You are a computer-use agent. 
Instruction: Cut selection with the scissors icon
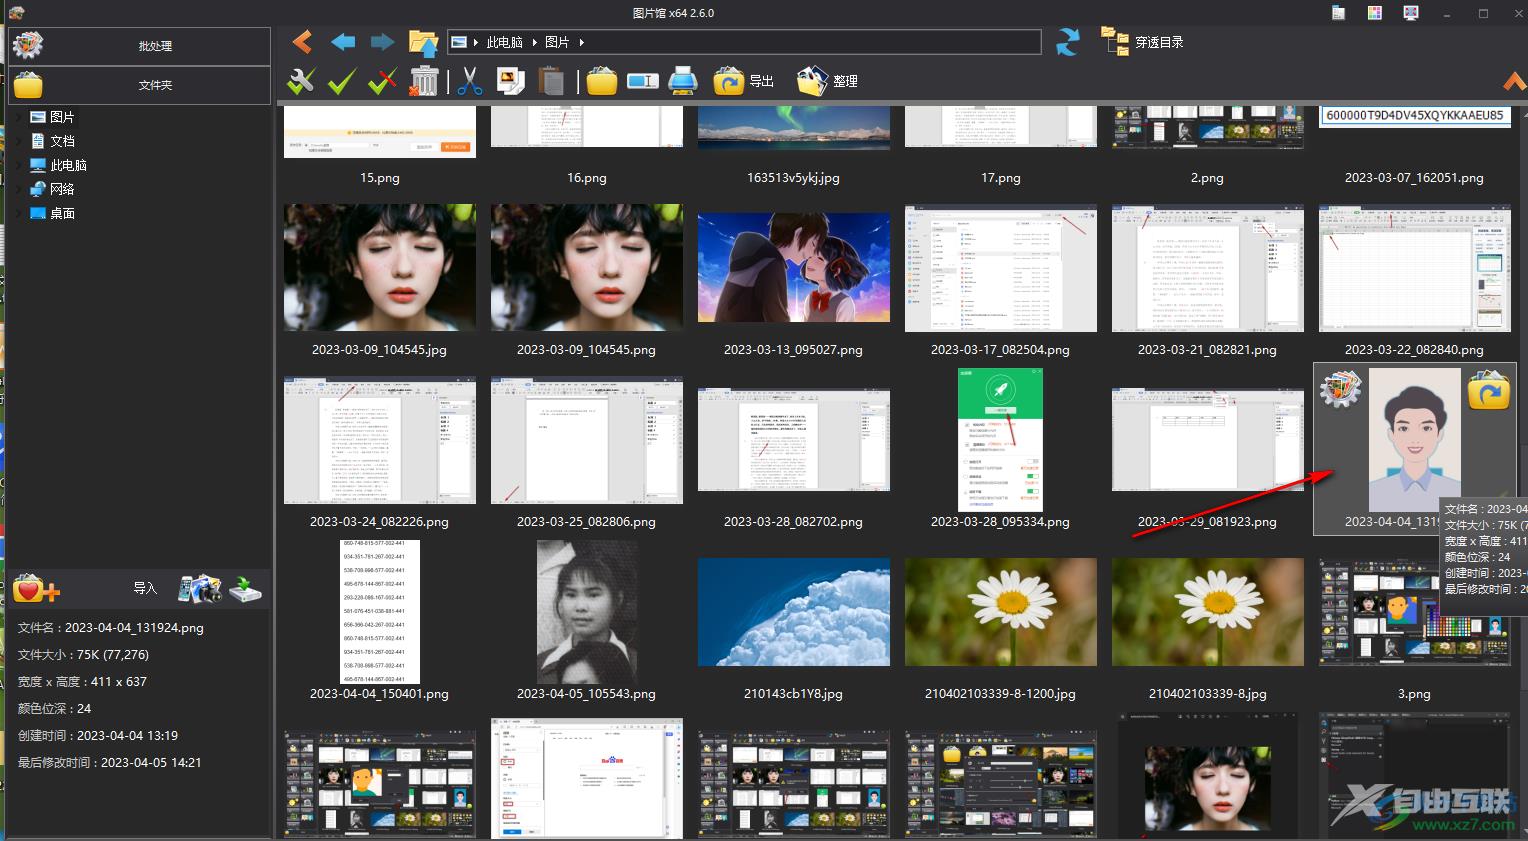pos(469,81)
